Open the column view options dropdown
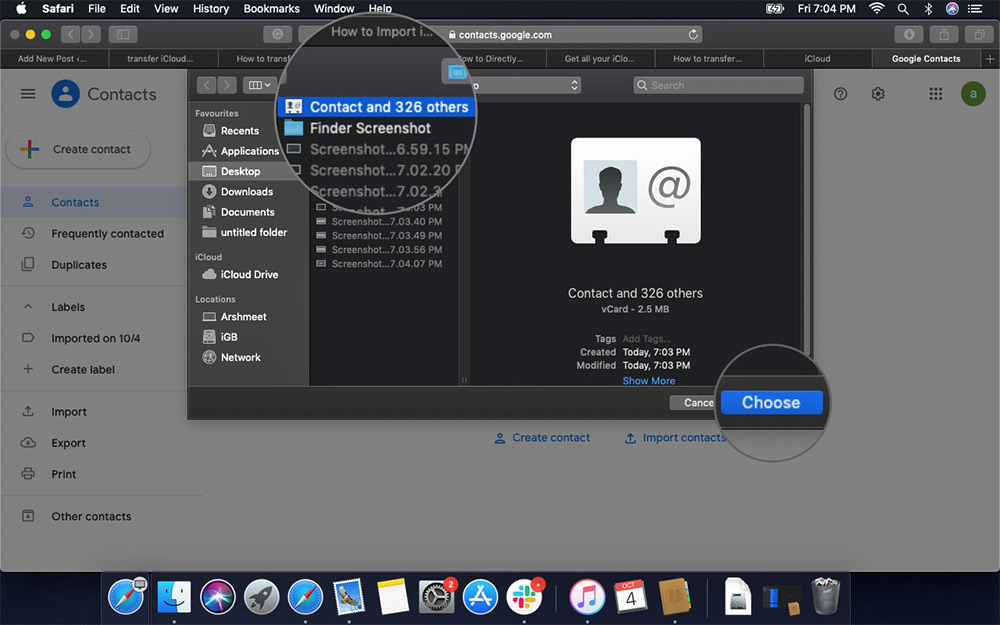 point(258,85)
